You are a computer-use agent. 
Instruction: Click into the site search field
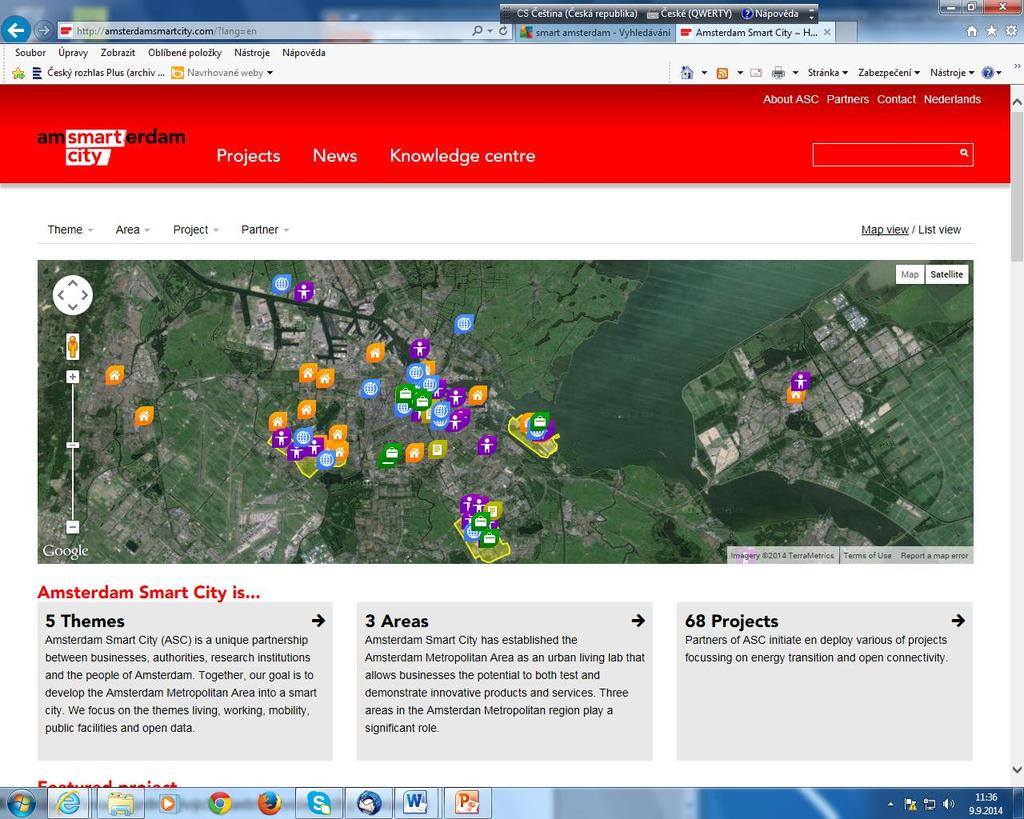[x=884, y=155]
